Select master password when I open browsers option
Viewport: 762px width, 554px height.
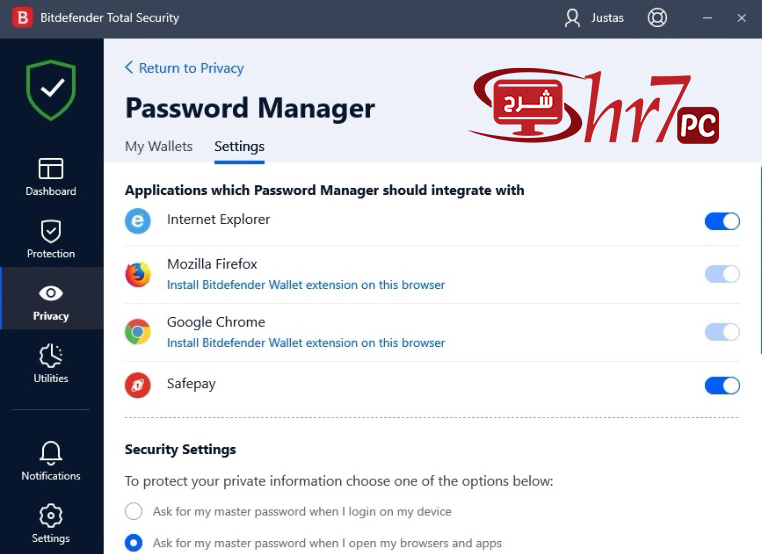pyautogui.click(x=134, y=543)
